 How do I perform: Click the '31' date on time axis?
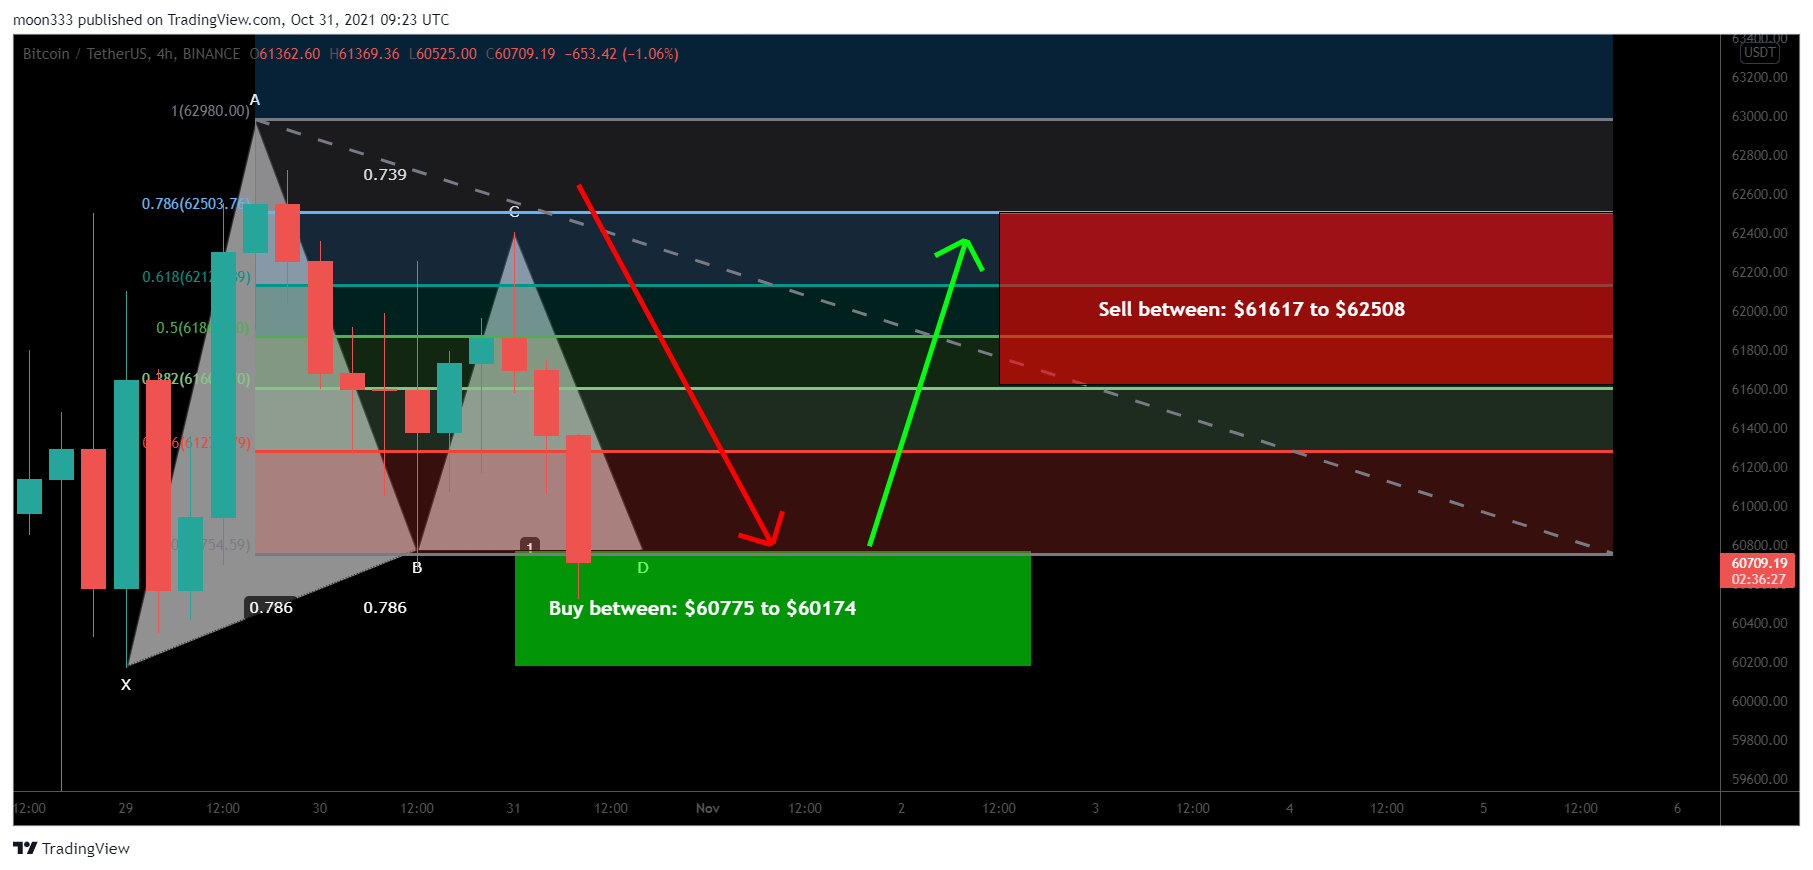tap(514, 808)
